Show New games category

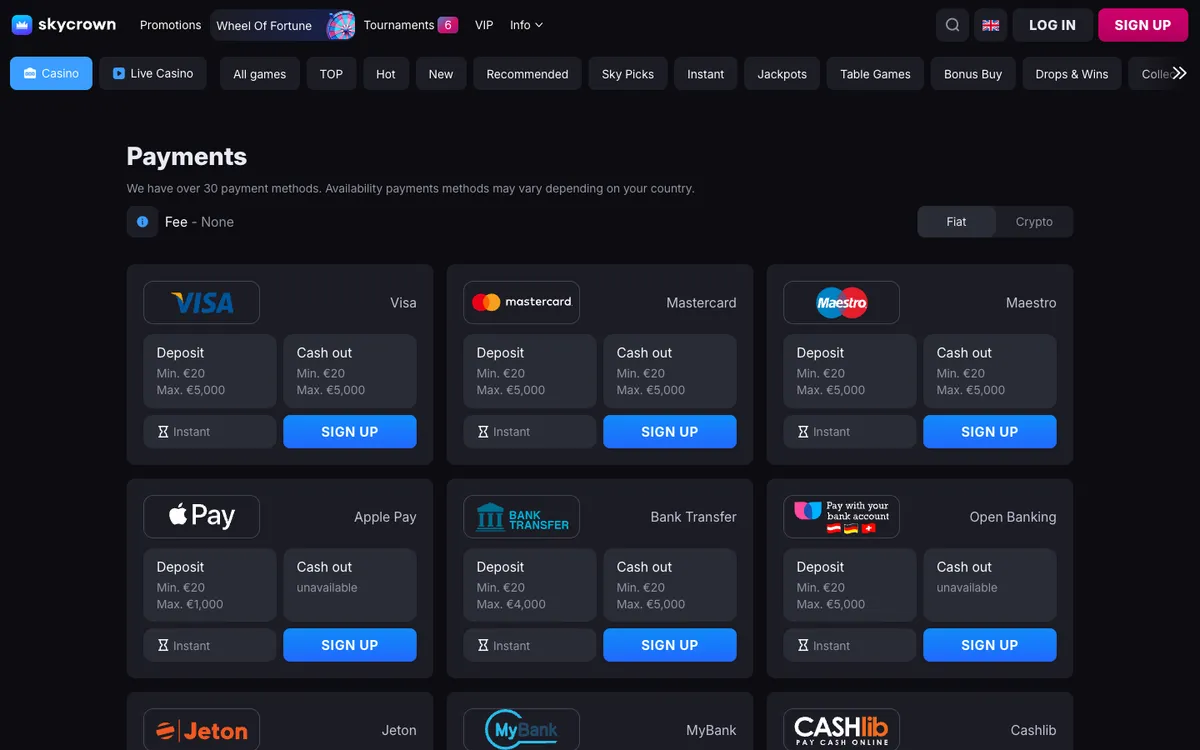pos(441,74)
